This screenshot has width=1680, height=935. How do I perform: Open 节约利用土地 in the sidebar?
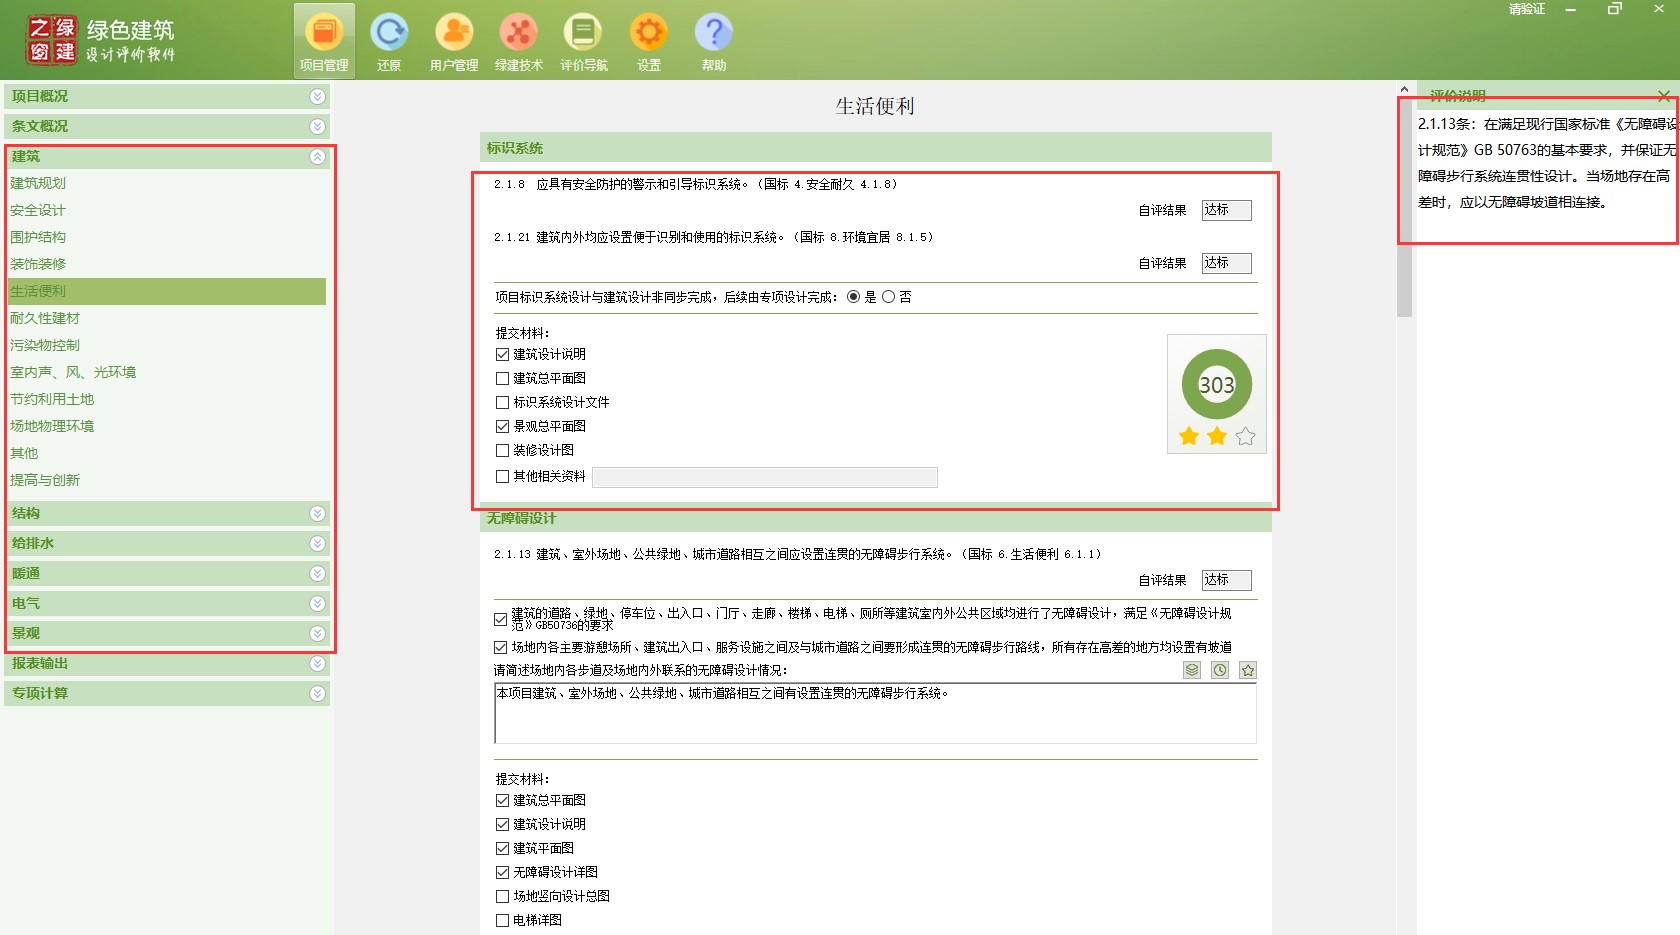(x=52, y=399)
